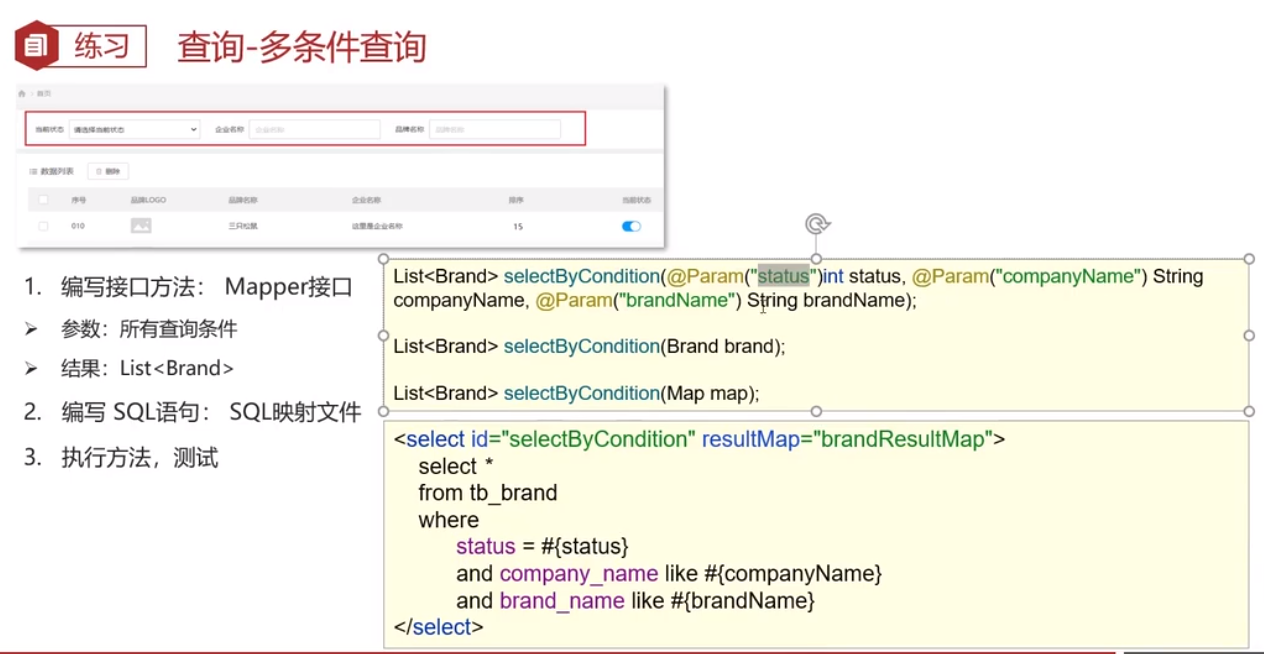
Task: Click the 三只松鼠 brand name cell
Action: pos(243,226)
